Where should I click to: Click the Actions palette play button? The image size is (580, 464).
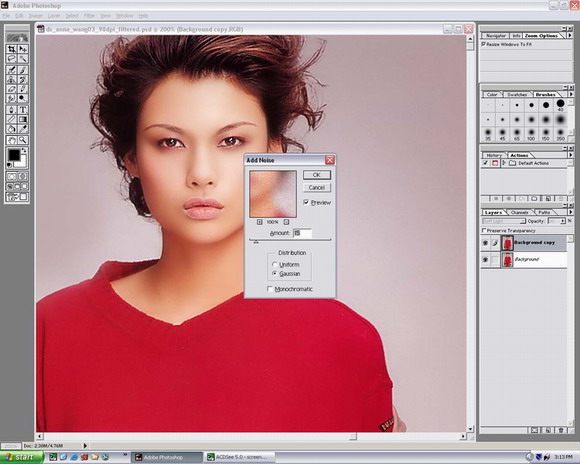click(x=522, y=199)
